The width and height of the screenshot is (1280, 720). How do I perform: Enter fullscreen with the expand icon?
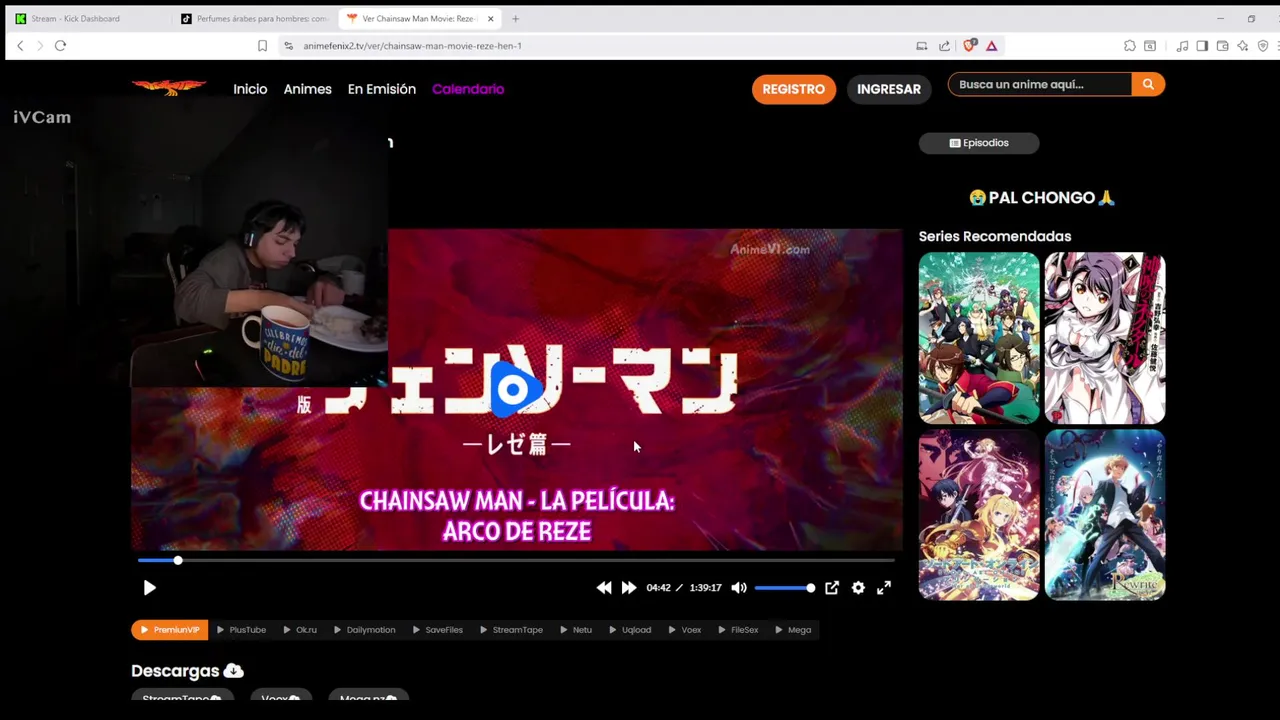tap(884, 588)
